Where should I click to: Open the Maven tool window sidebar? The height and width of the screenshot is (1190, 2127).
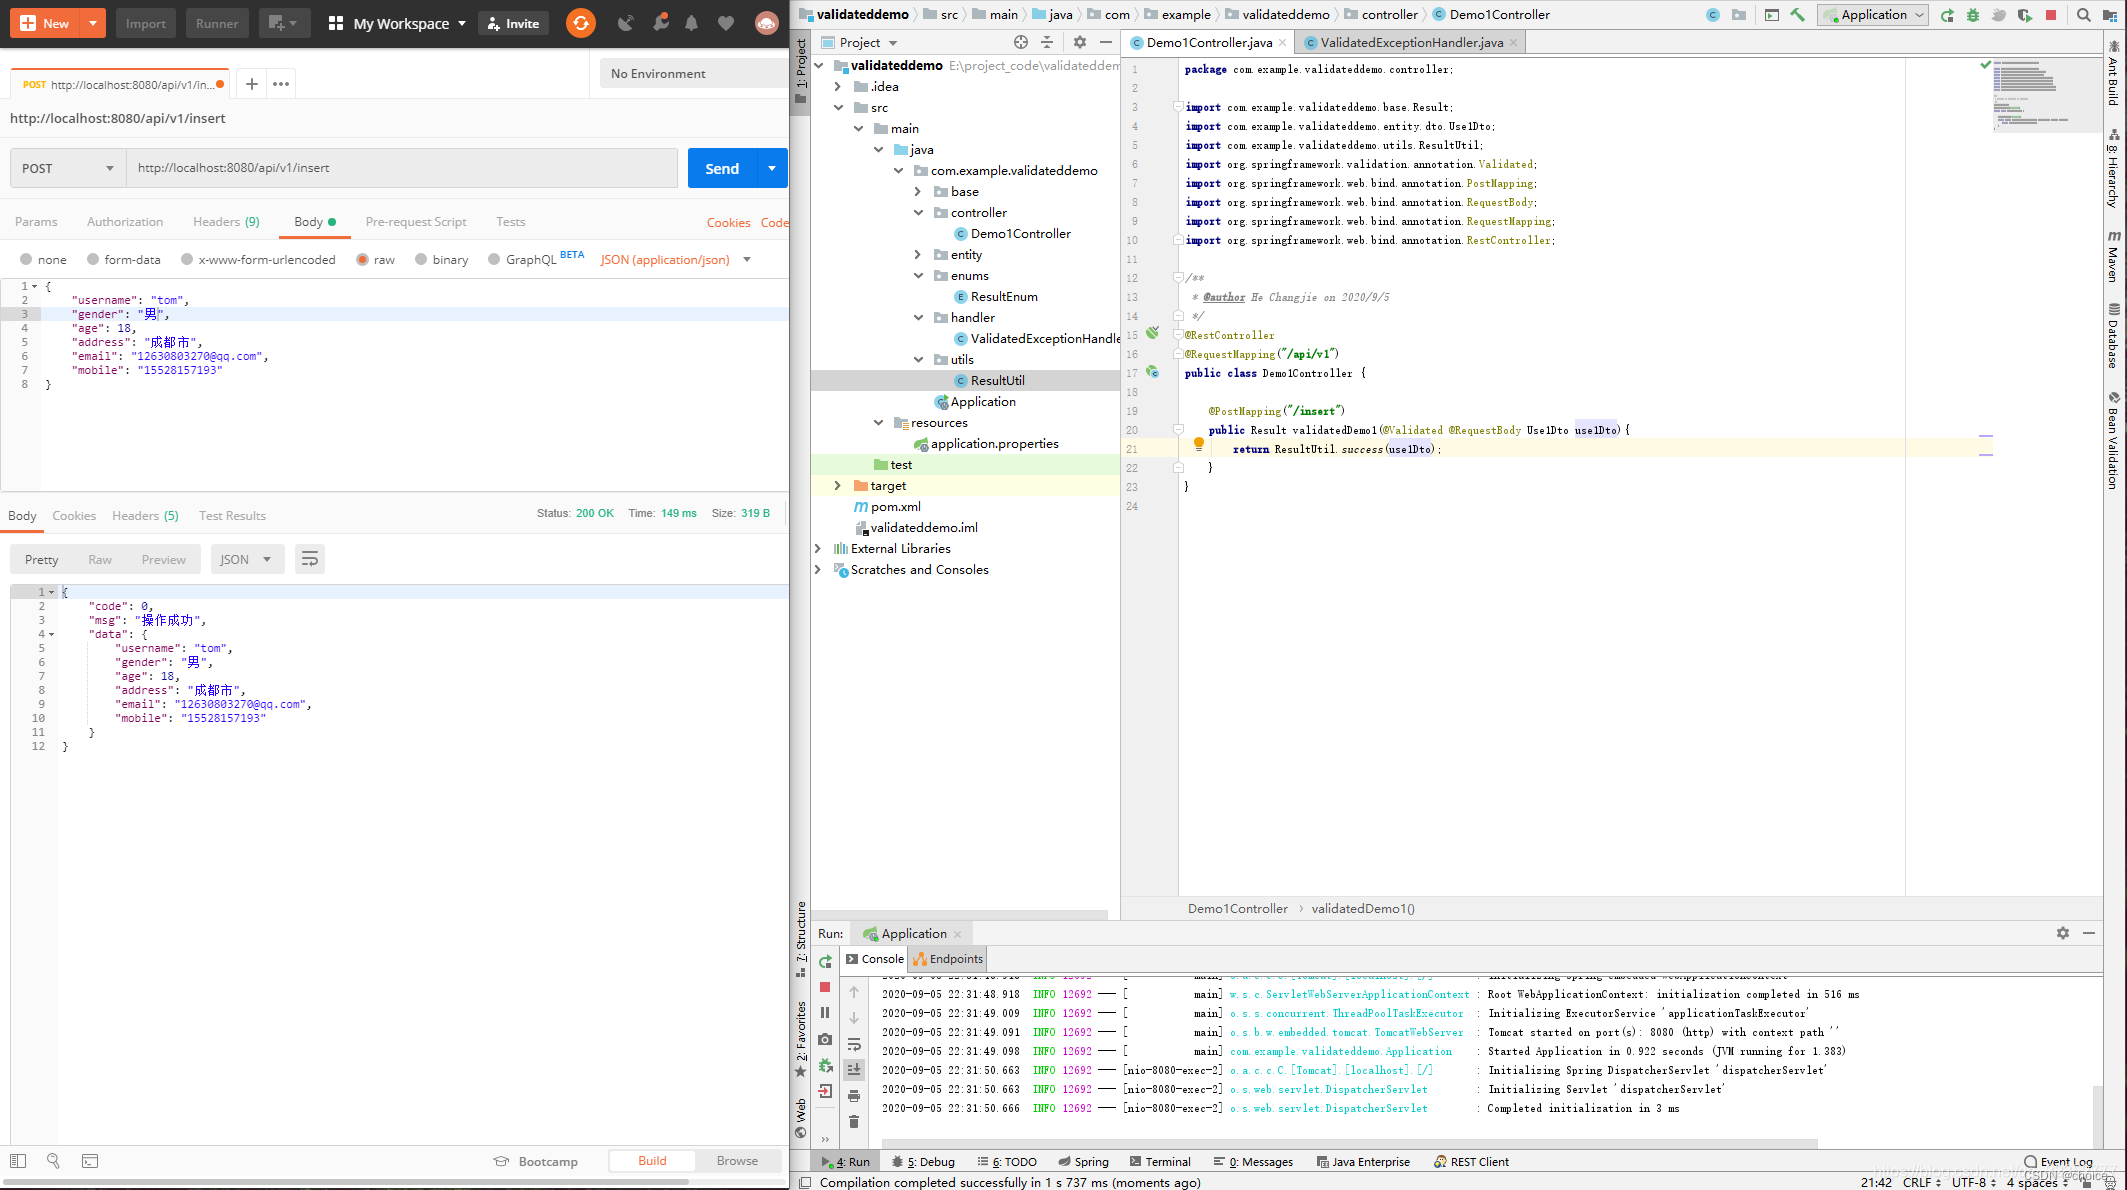(x=2114, y=262)
